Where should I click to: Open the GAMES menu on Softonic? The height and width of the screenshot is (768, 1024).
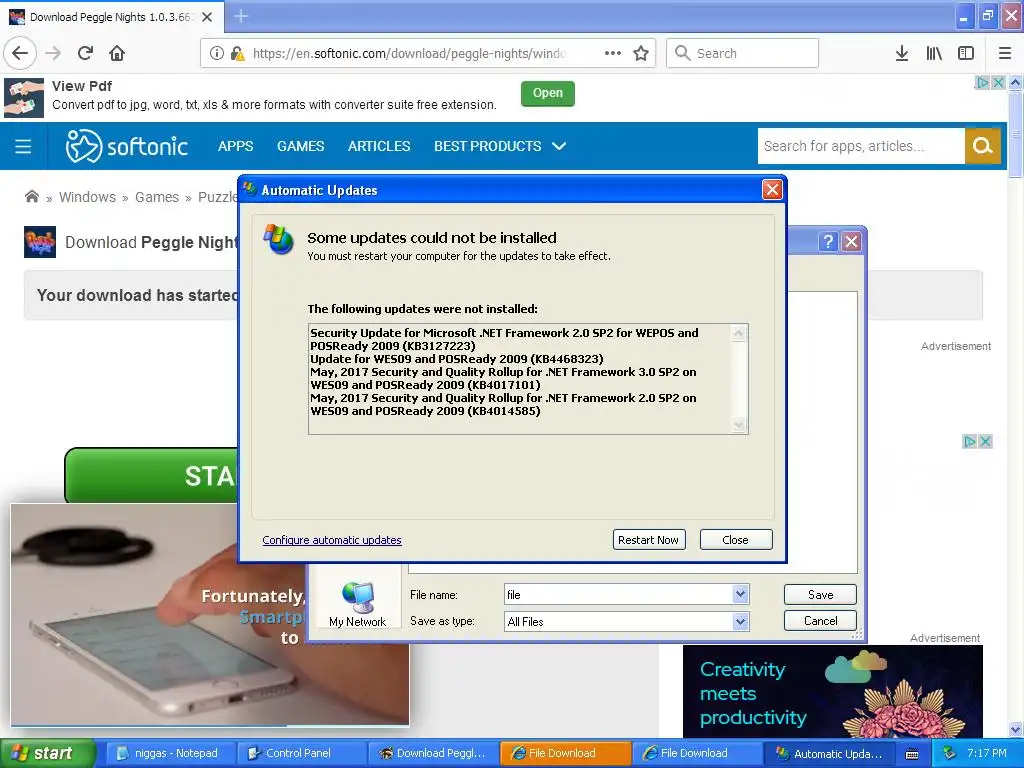300,146
